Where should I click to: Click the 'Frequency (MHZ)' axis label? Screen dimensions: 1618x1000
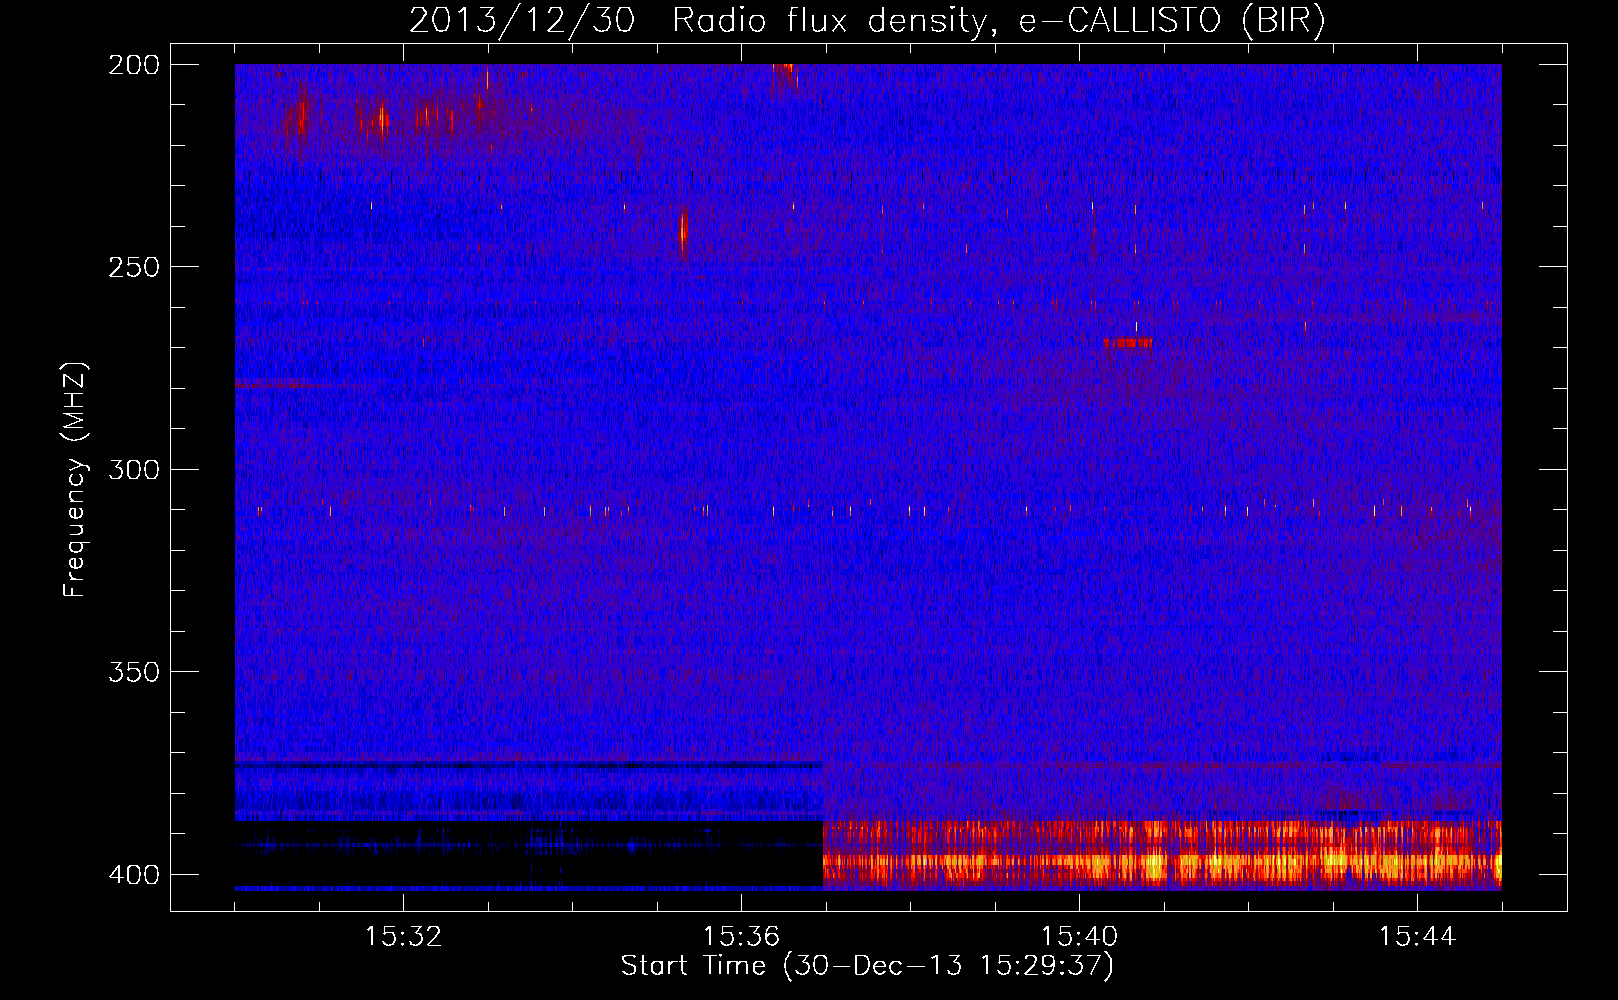point(75,480)
